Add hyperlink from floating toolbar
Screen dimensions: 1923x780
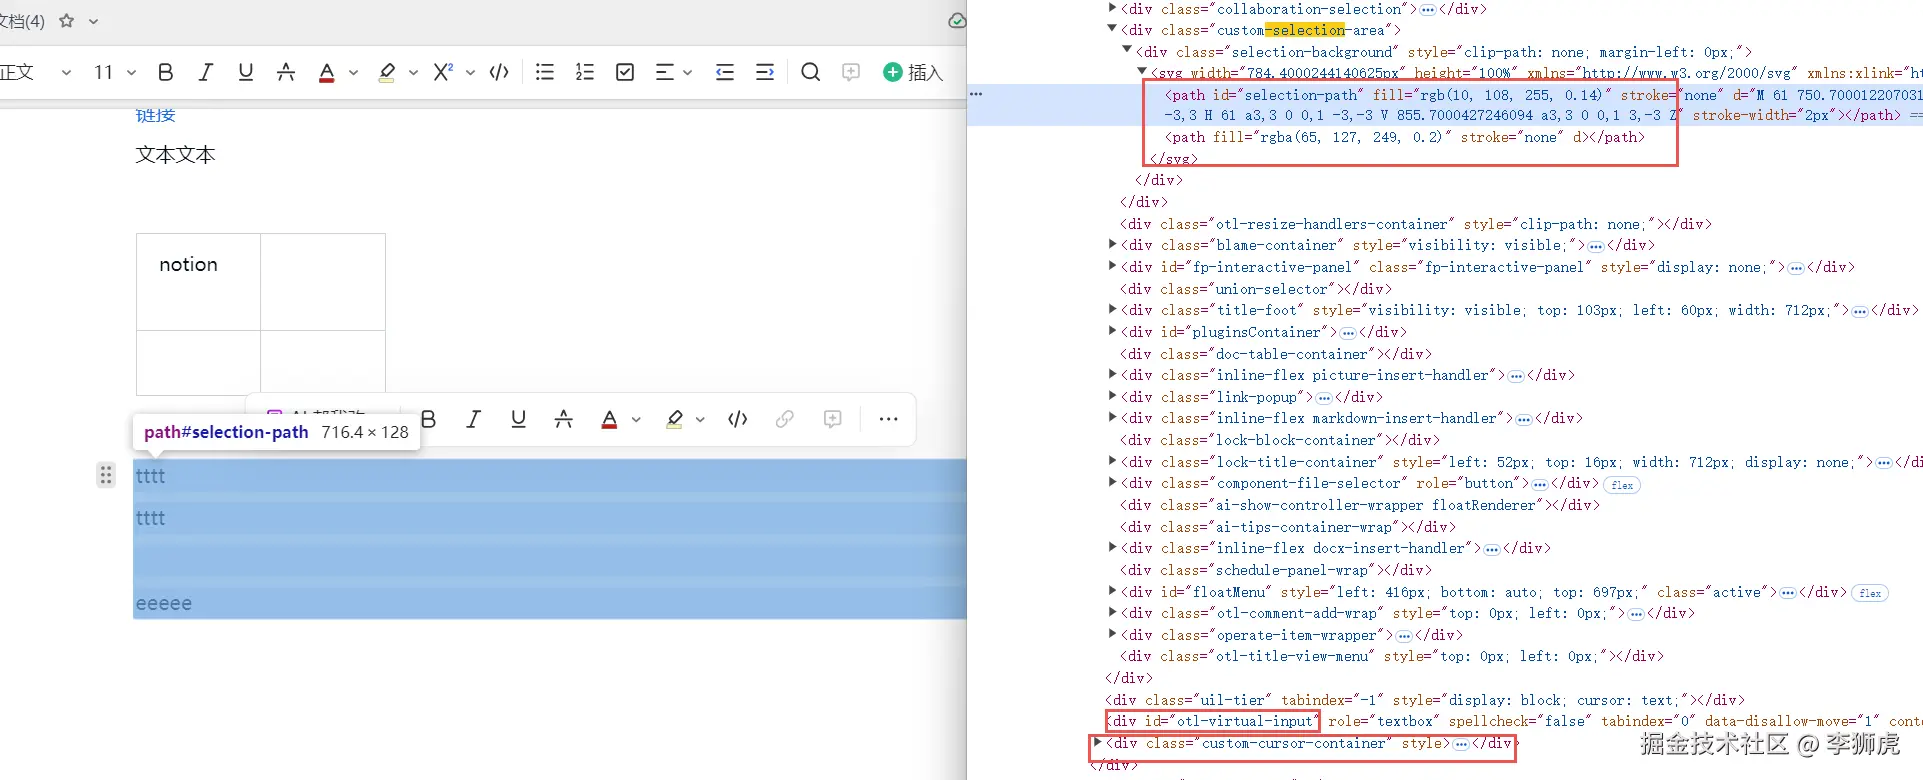click(x=785, y=419)
